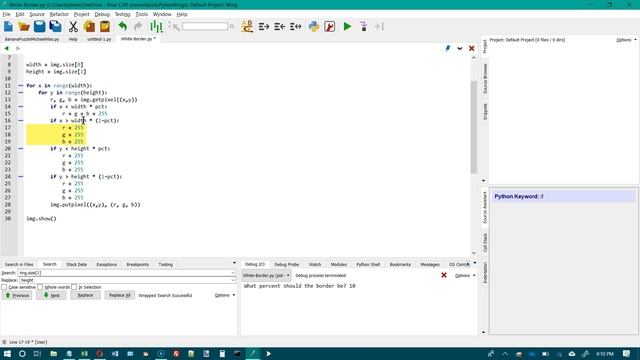Start debugging with the green play icon
Image resolution: width=640 pixels, height=360 pixels.
point(347,27)
